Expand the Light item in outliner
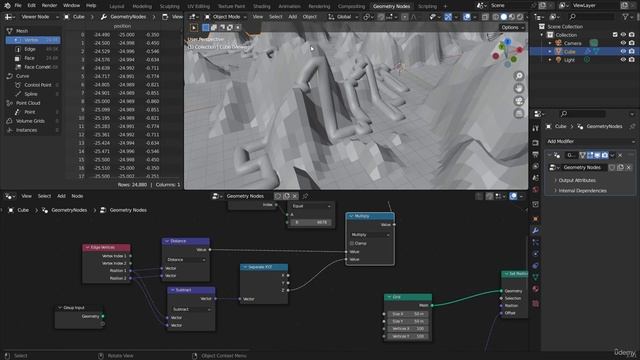 550,60
